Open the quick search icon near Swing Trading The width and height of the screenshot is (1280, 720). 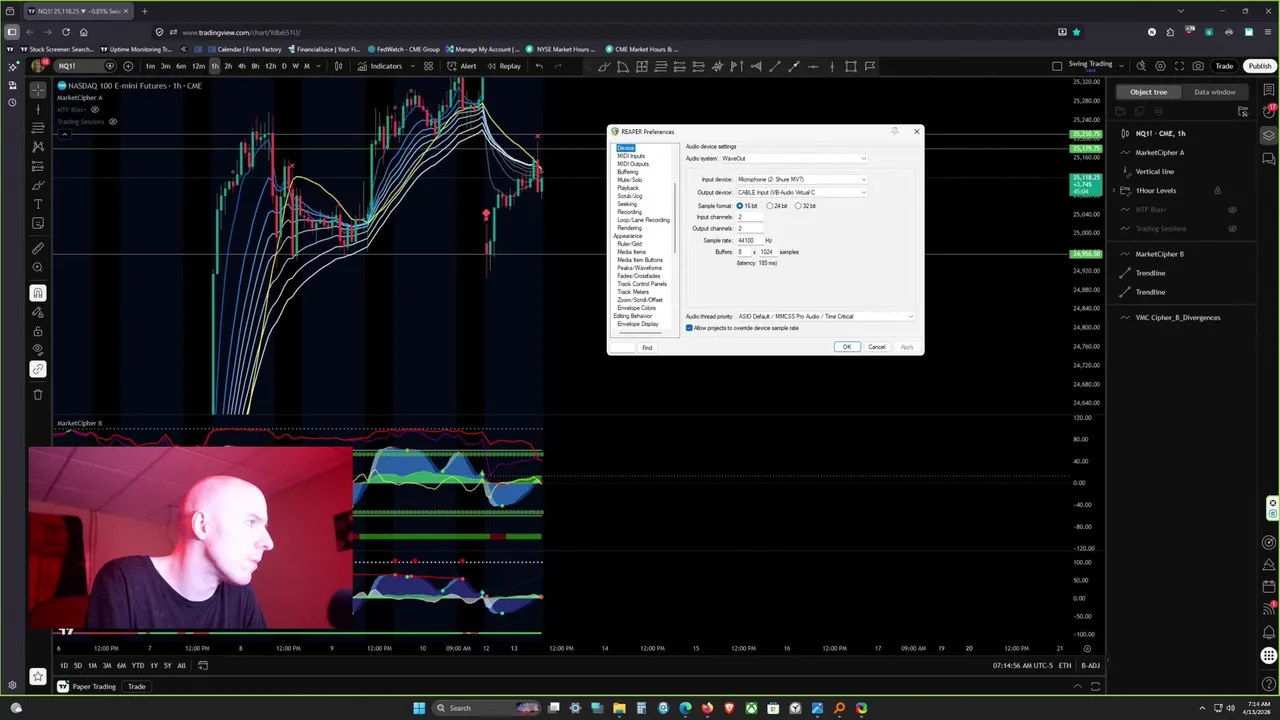(x=1141, y=66)
